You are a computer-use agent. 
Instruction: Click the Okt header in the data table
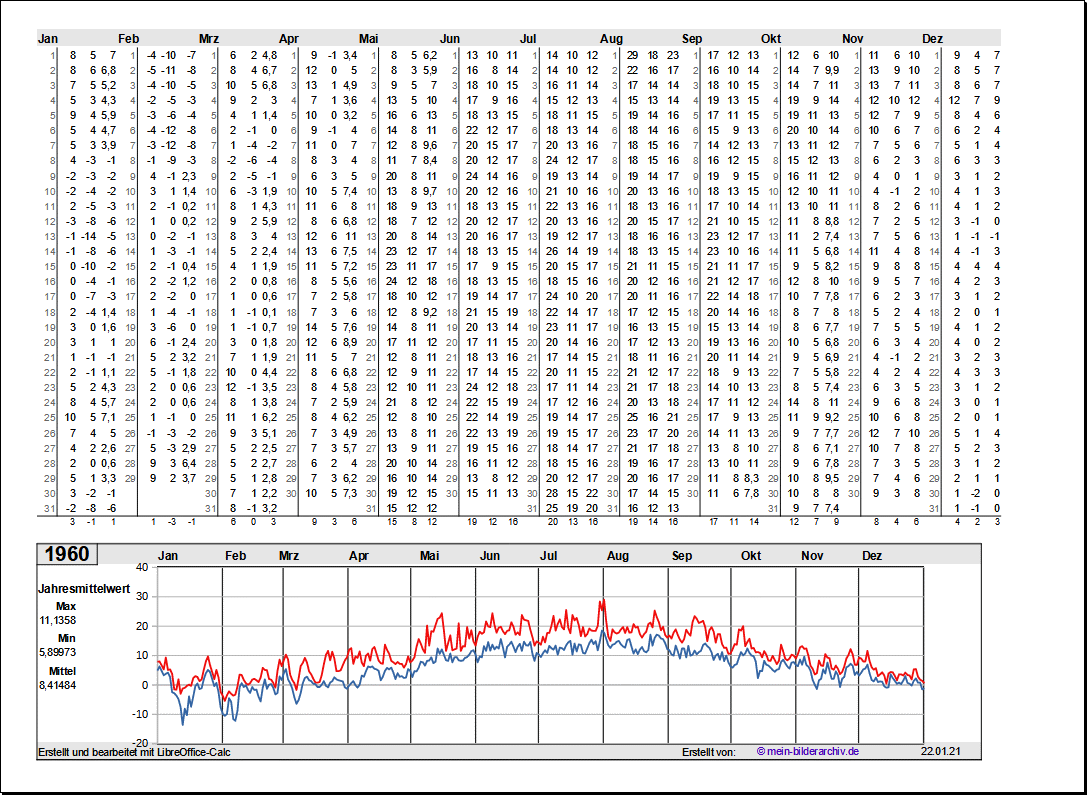pos(771,39)
